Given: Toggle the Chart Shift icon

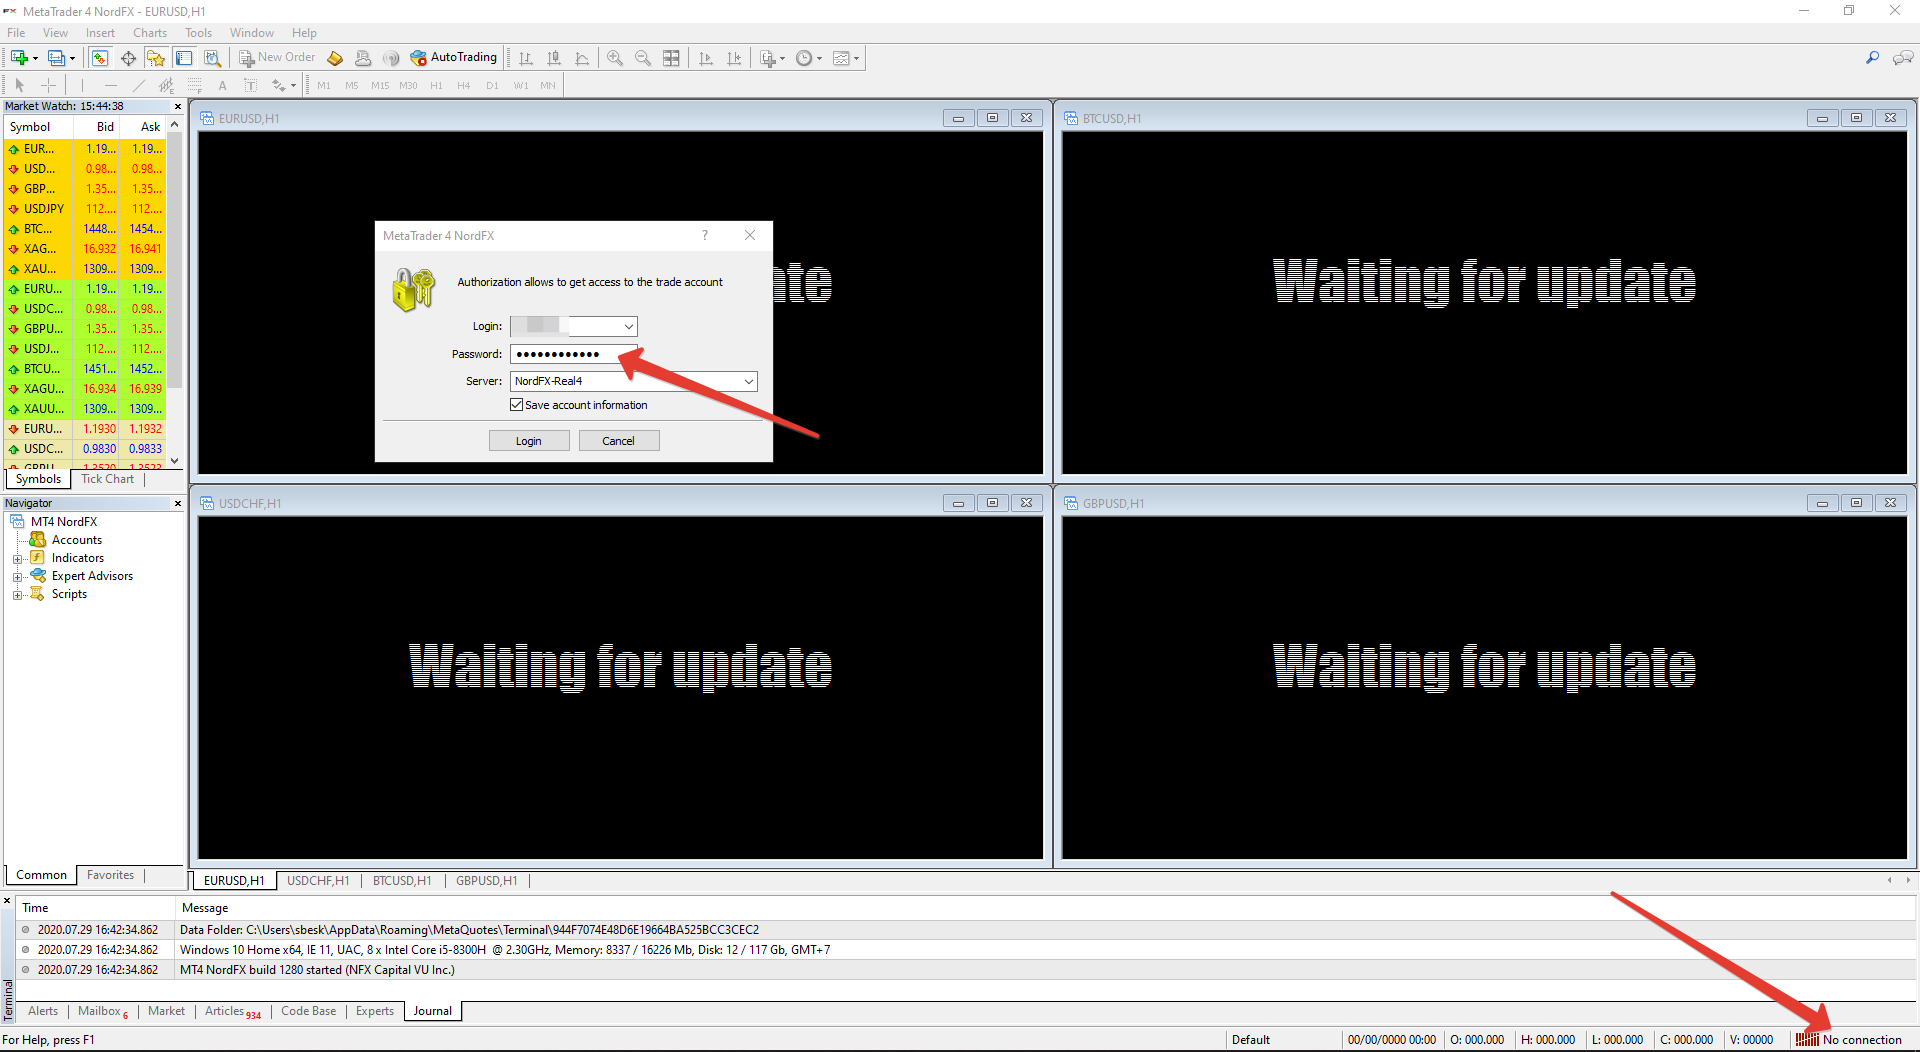Looking at the screenshot, I should pyautogui.click(x=734, y=58).
